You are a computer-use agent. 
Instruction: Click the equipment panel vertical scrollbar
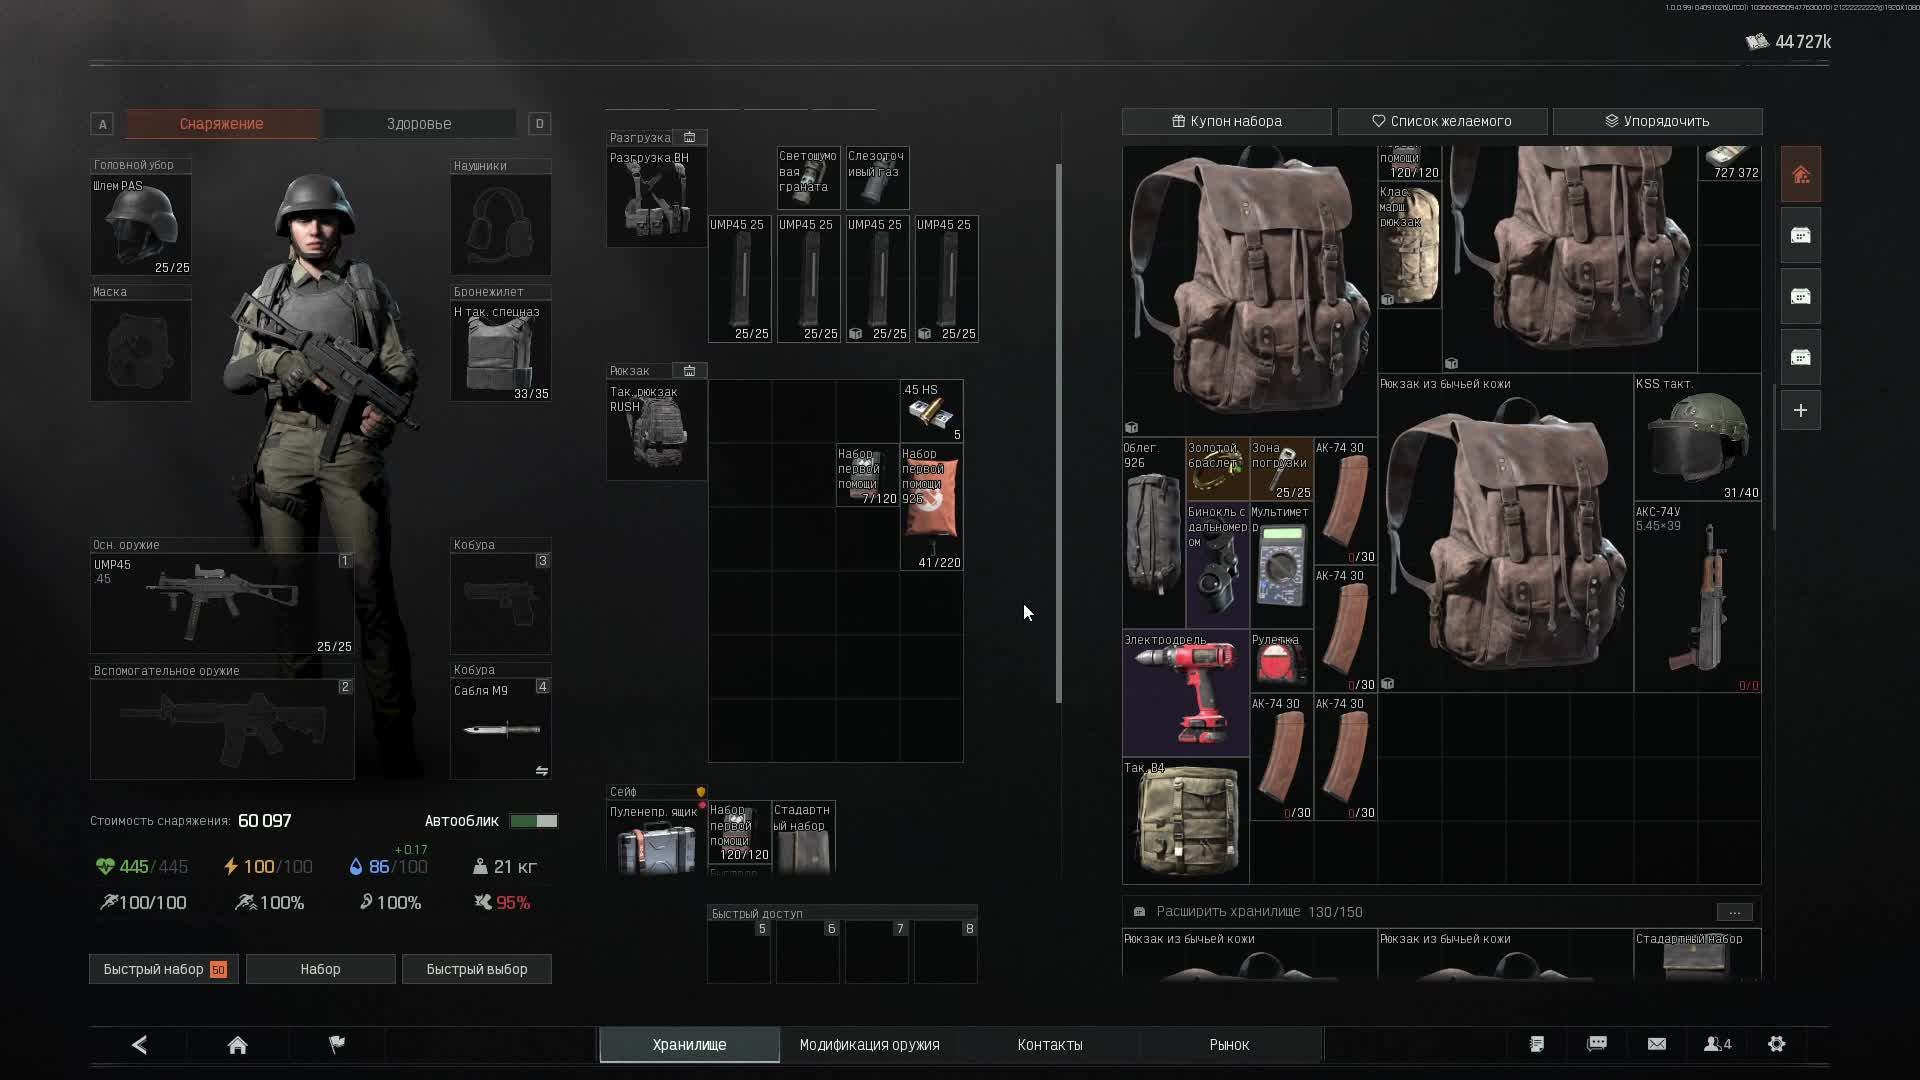[x=1059, y=432]
